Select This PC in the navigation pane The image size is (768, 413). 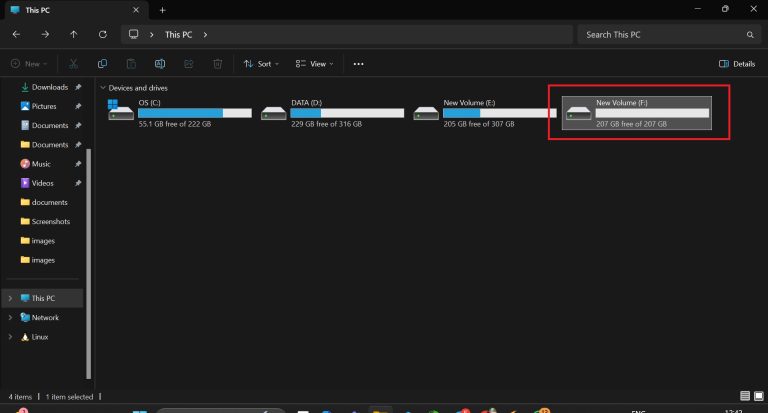[x=43, y=298]
